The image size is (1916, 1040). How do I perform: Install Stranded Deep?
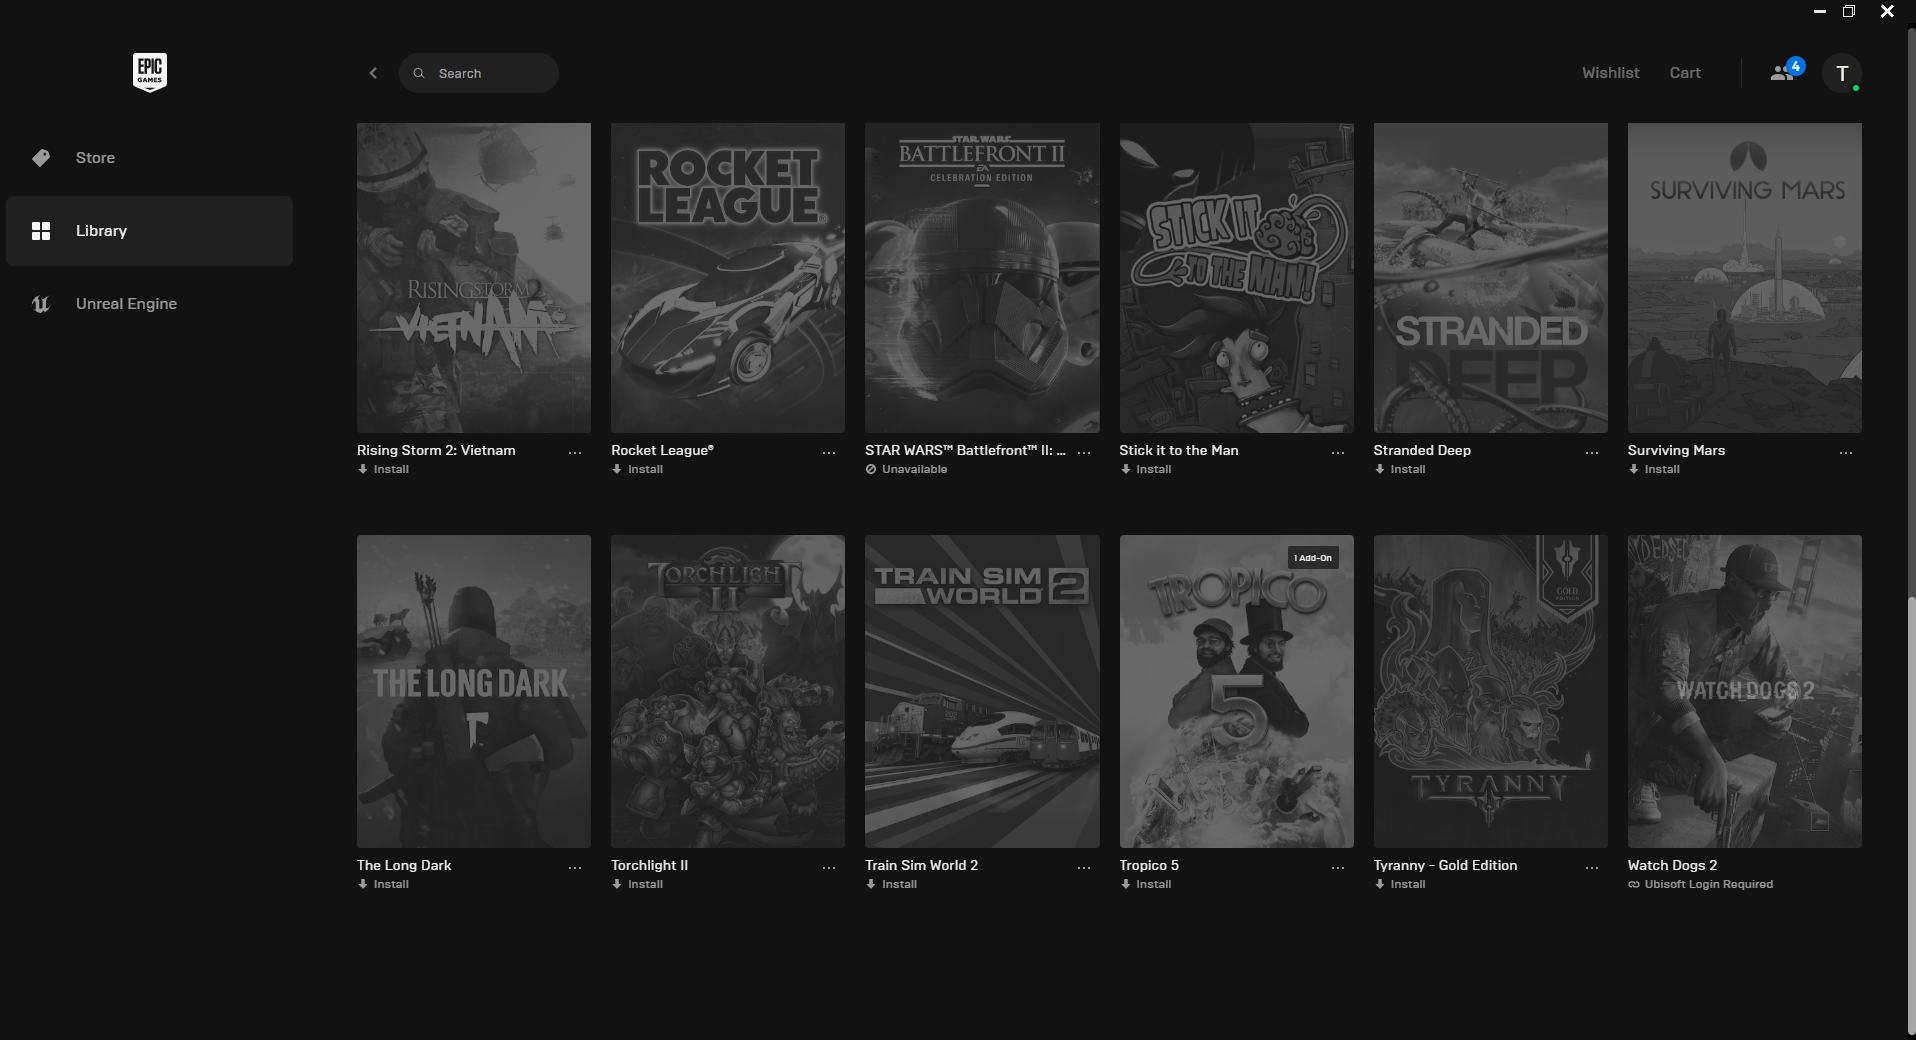[1400, 469]
